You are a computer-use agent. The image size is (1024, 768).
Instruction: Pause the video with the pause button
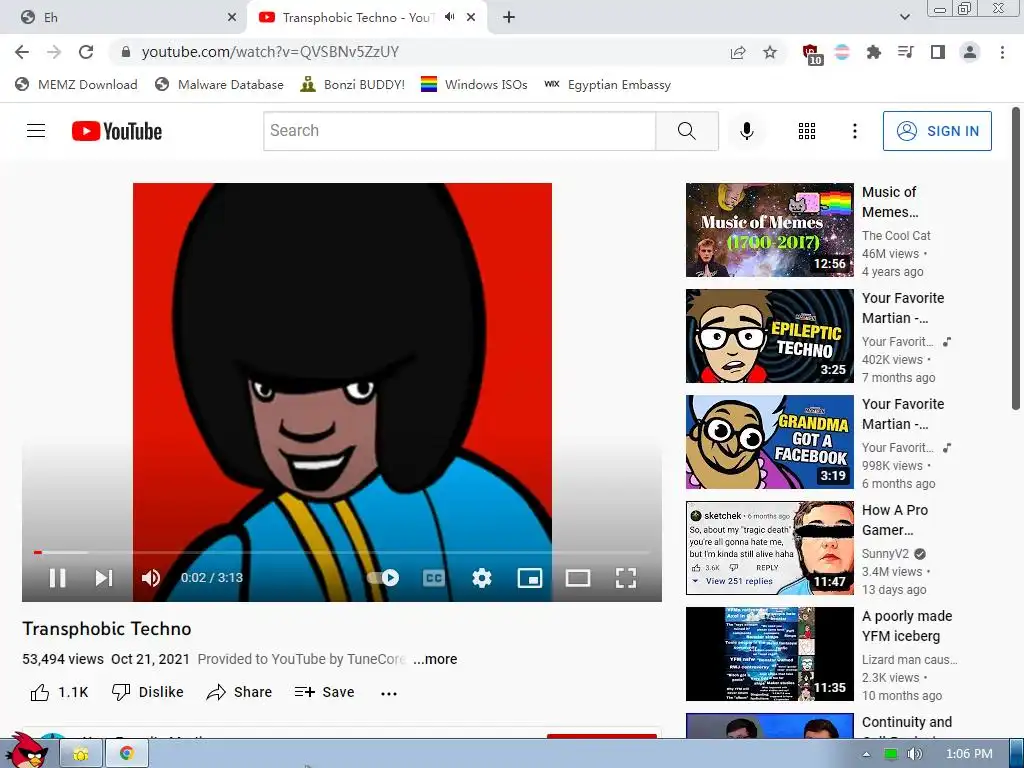pyautogui.click(x=57, y=578)
